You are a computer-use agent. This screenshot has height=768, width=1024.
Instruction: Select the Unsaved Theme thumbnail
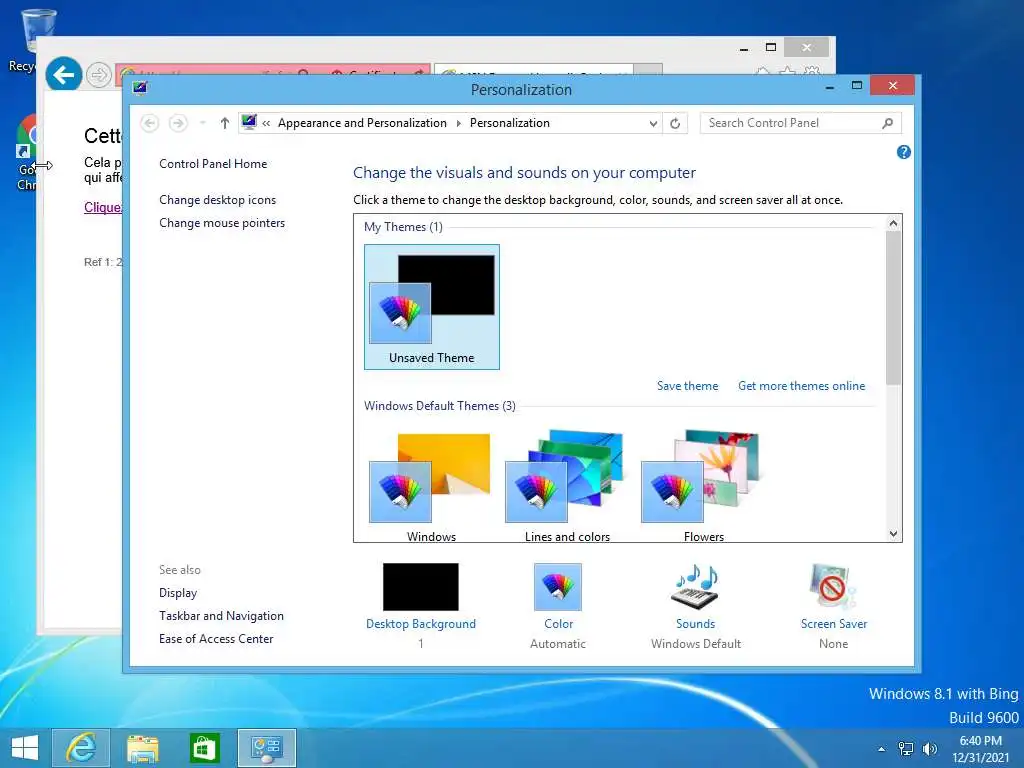432,307
